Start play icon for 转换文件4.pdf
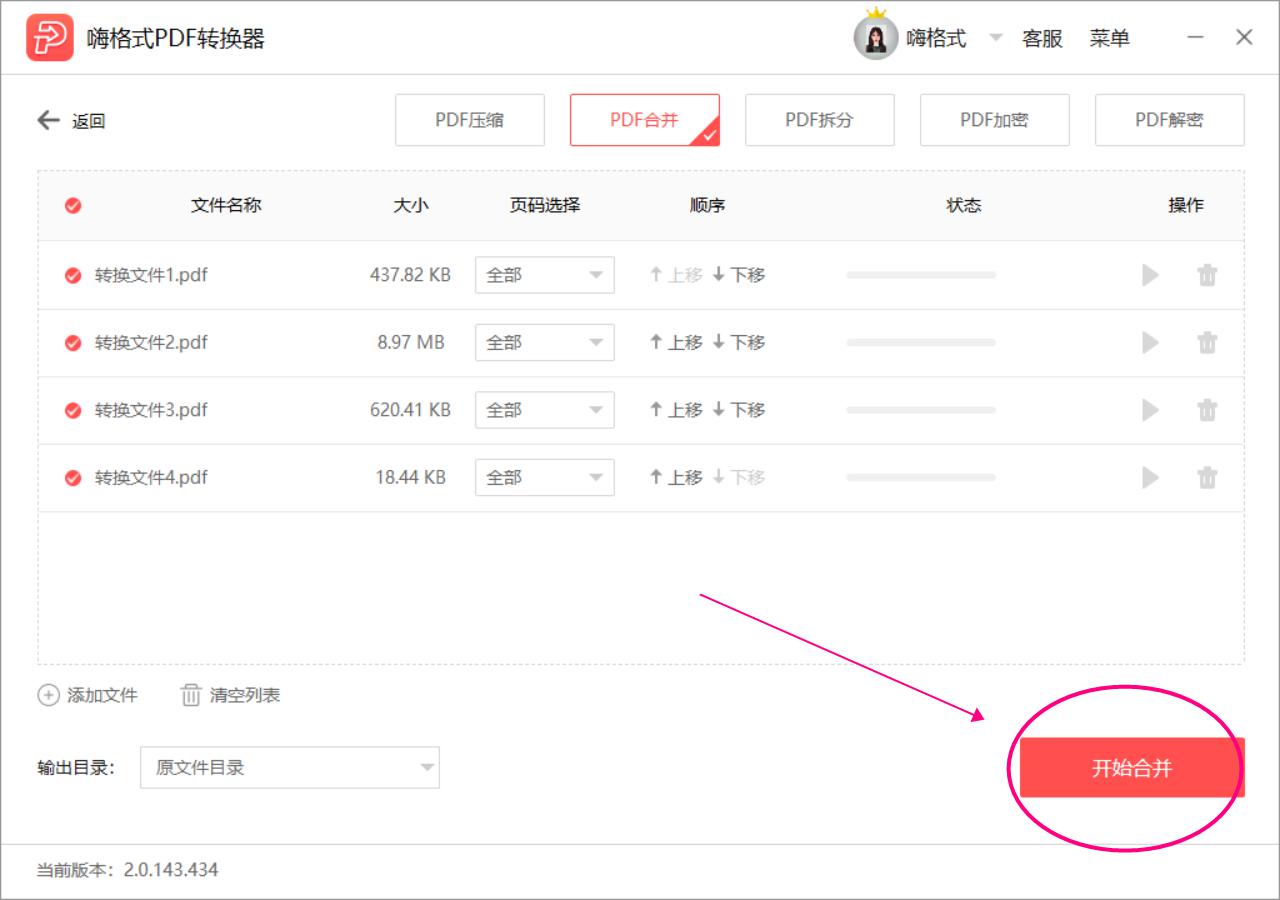Viewport: 1280px width, 900px height. (x=1150, y=478)
